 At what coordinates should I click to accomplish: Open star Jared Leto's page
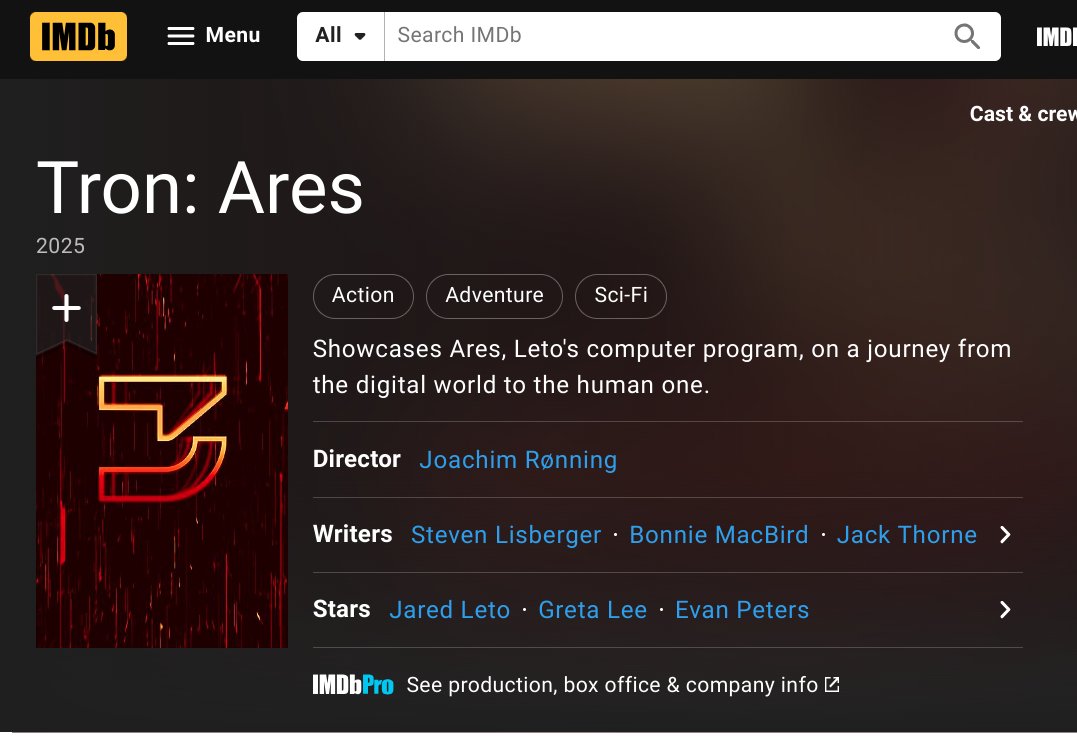[449, 610]
